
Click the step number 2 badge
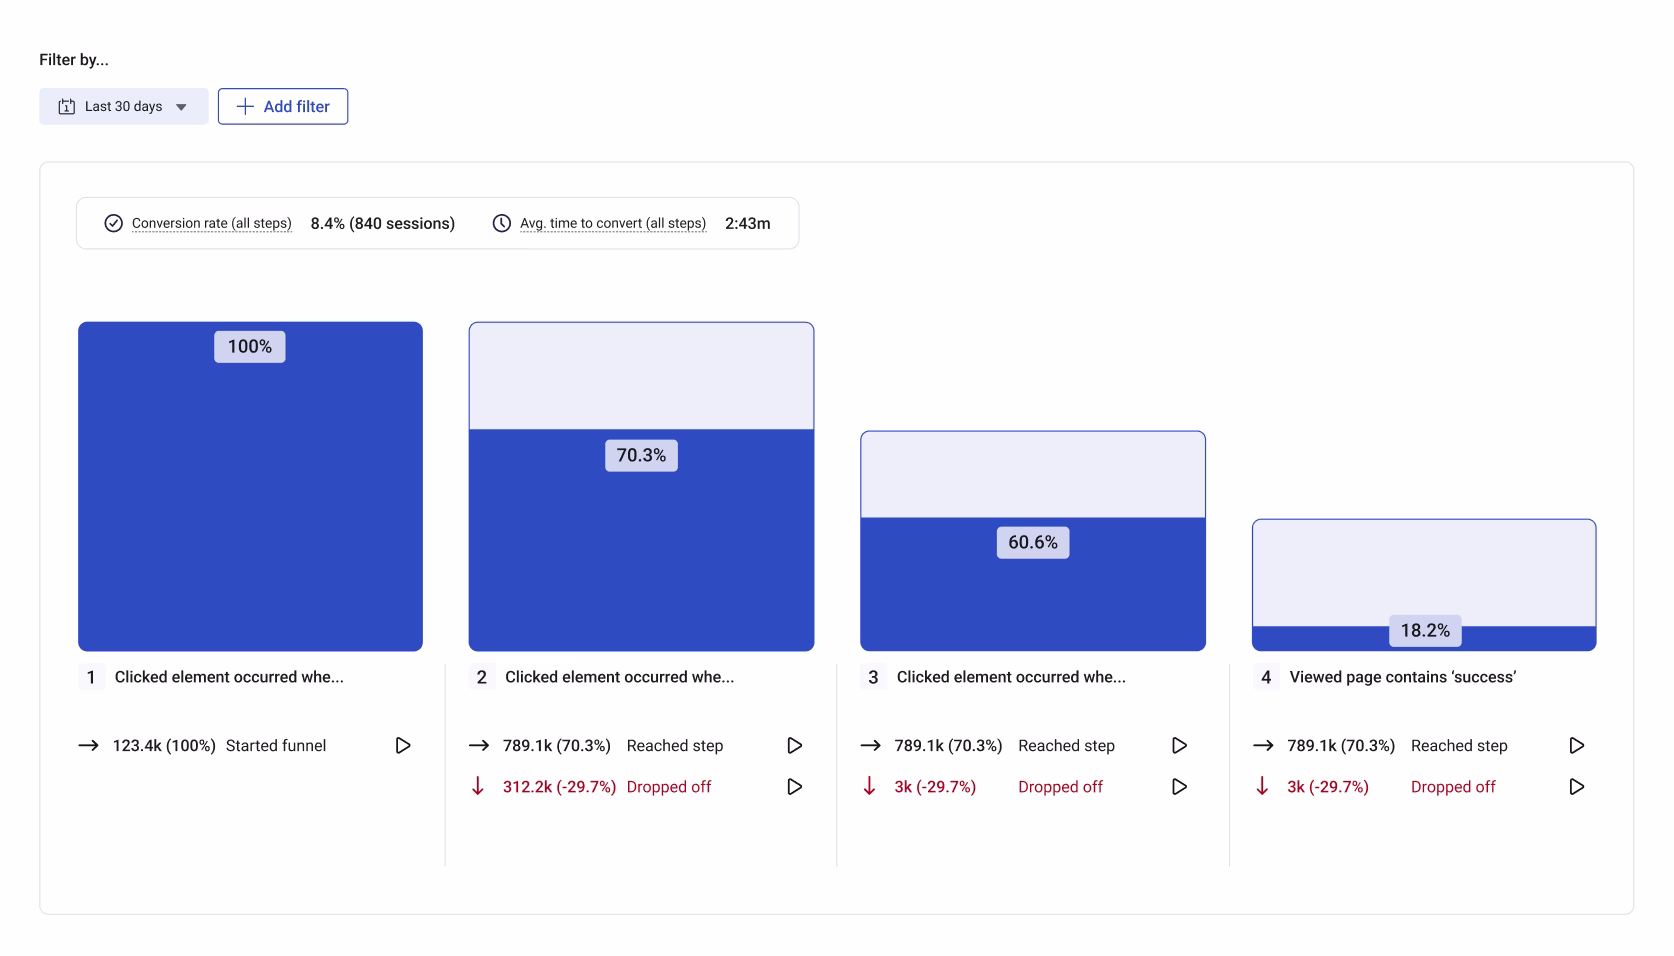(x=482, y=677)
